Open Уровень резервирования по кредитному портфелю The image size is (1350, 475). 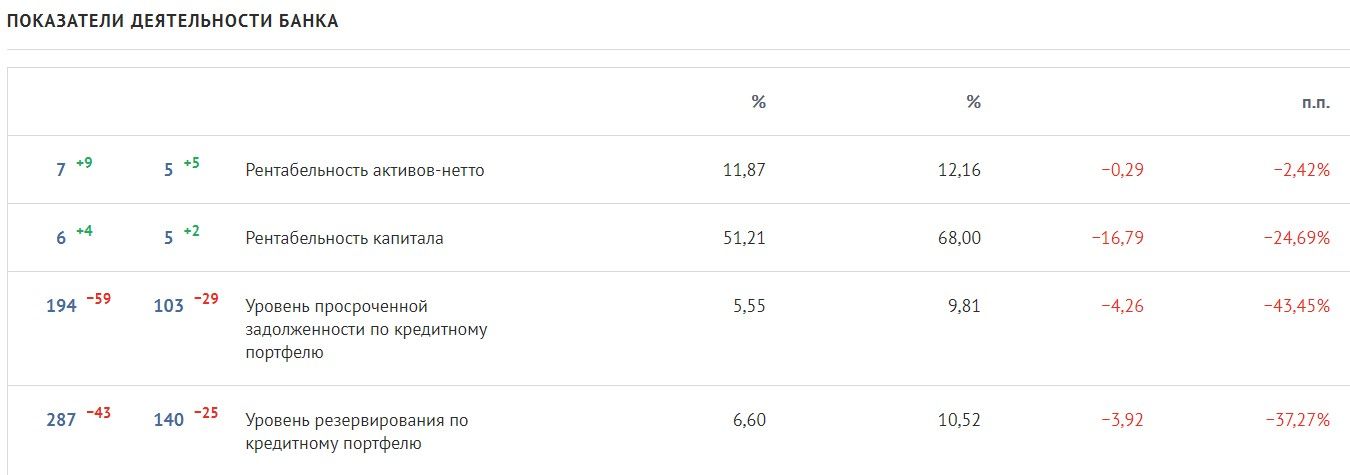pyautogui.click(x=356, y=432)
